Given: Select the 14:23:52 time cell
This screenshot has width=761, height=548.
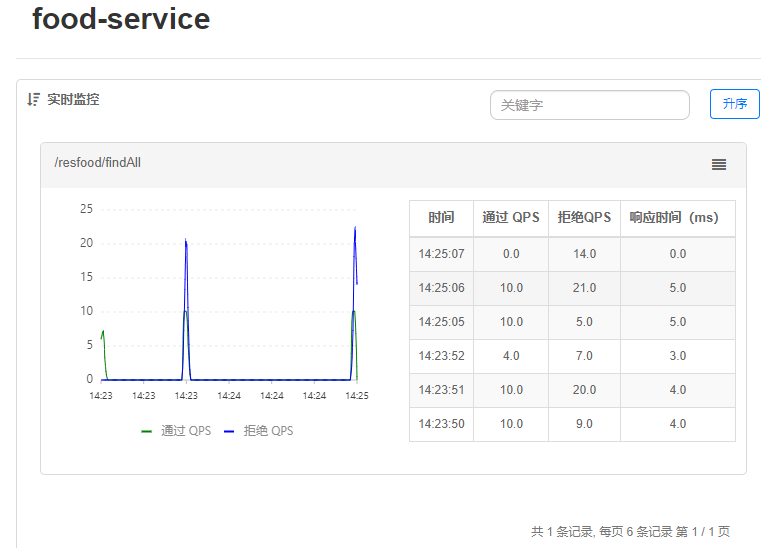Looking at the screenshot, I should click(x=441, y=356).
